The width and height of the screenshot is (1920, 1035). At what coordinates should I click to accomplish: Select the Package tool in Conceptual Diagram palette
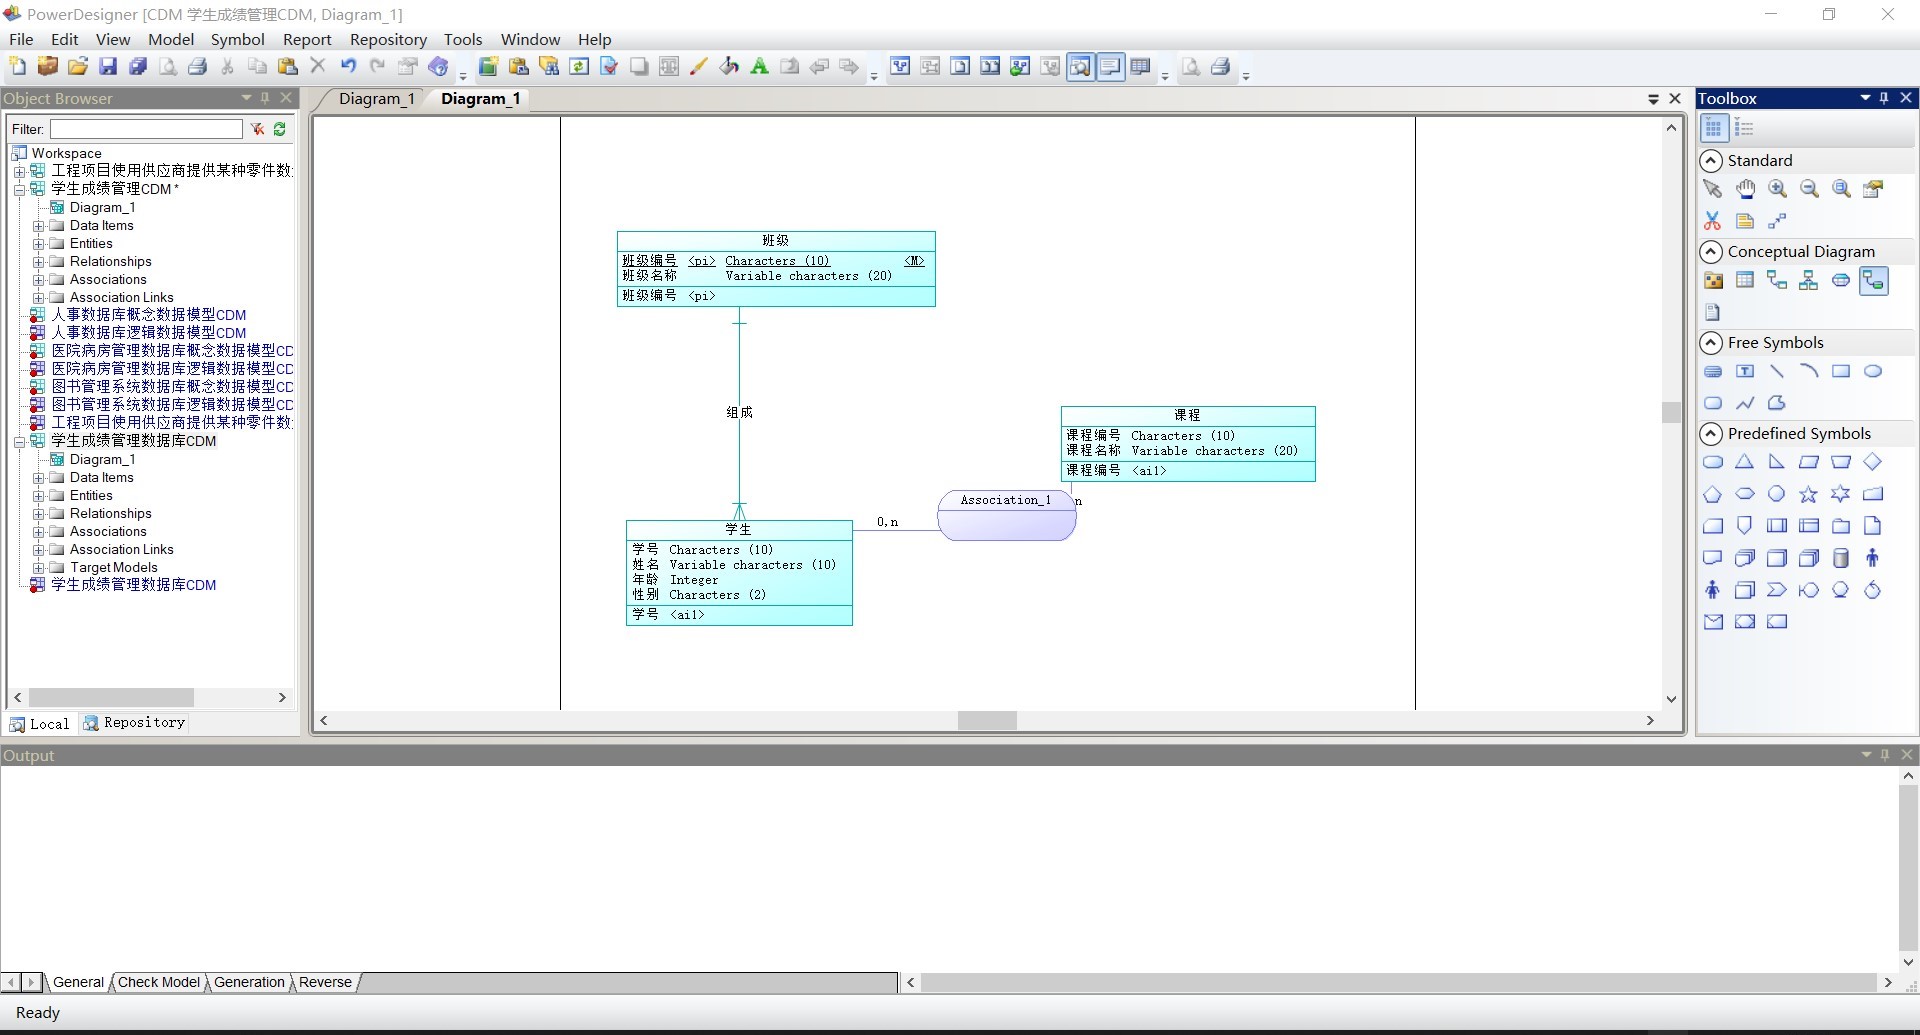pyautogui.click(x=1714, y=280)
